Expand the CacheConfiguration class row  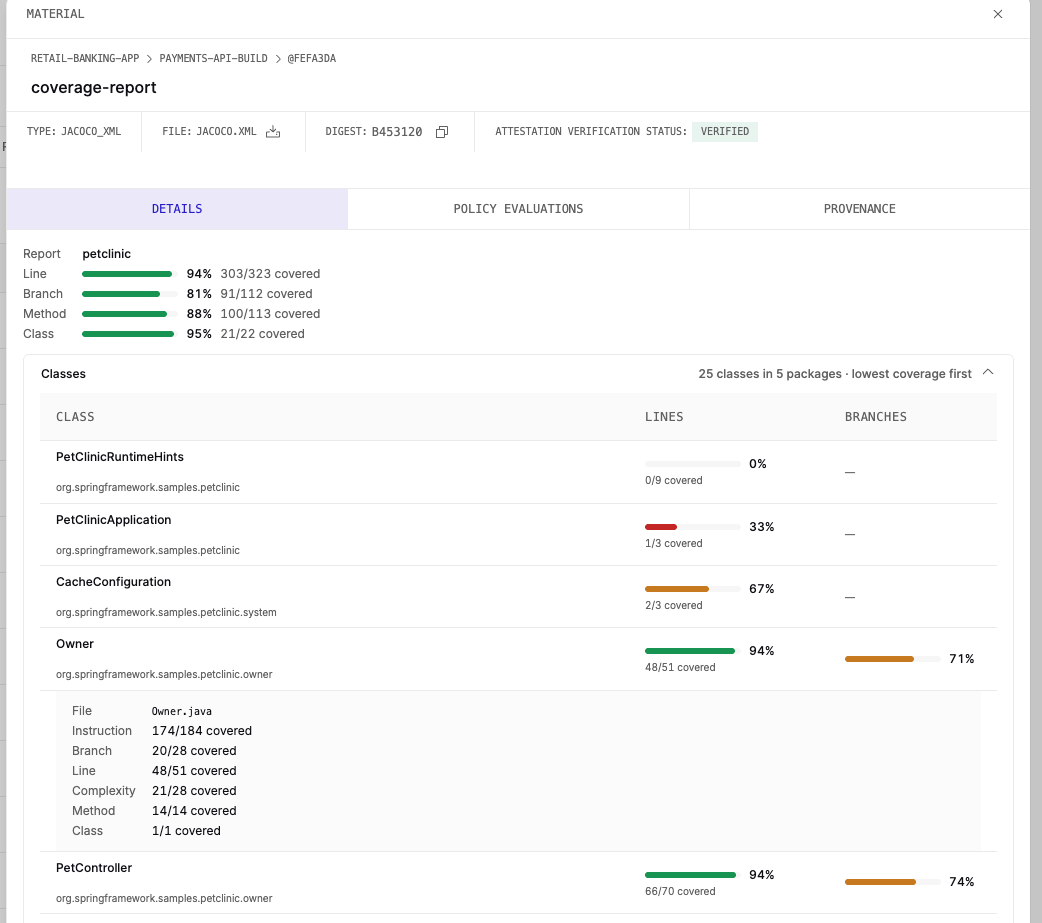[518, 597]
